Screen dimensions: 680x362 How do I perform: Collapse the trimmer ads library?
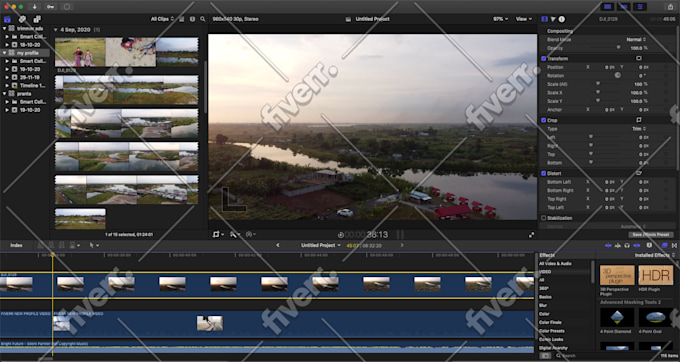pos(4,29)
